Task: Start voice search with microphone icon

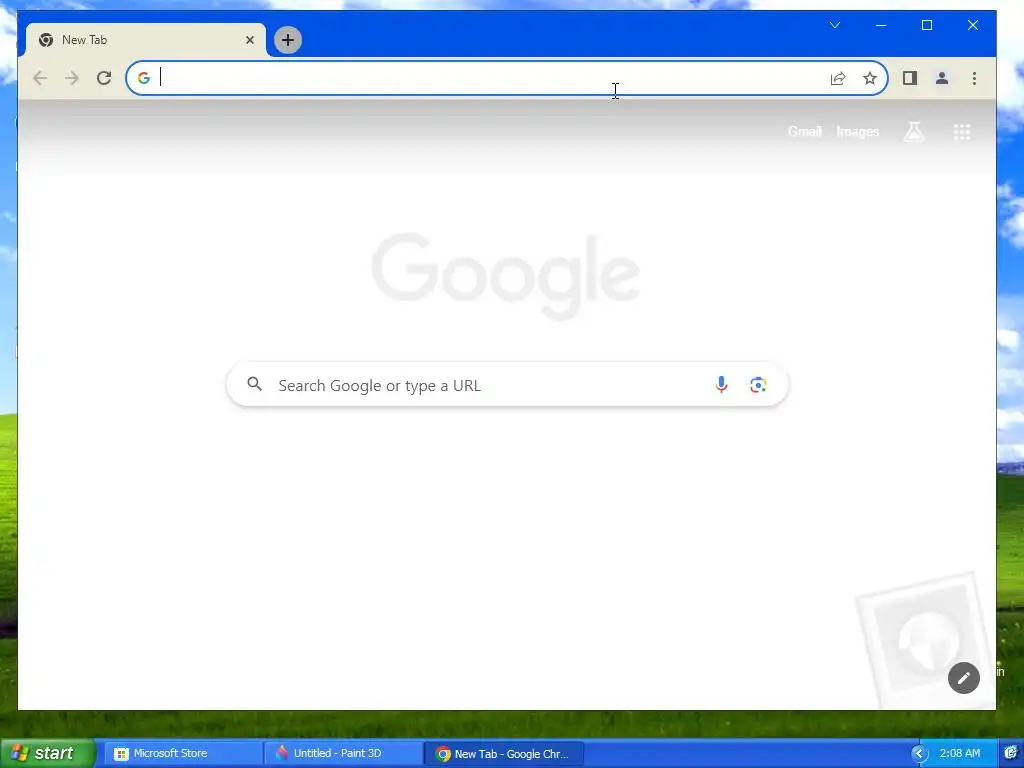Action: point(721,385)
